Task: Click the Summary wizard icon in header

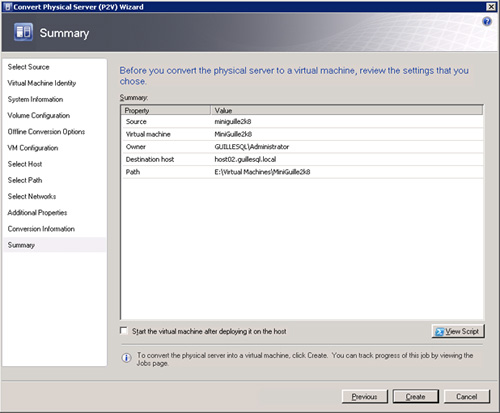Action: (x=23, y=32)
